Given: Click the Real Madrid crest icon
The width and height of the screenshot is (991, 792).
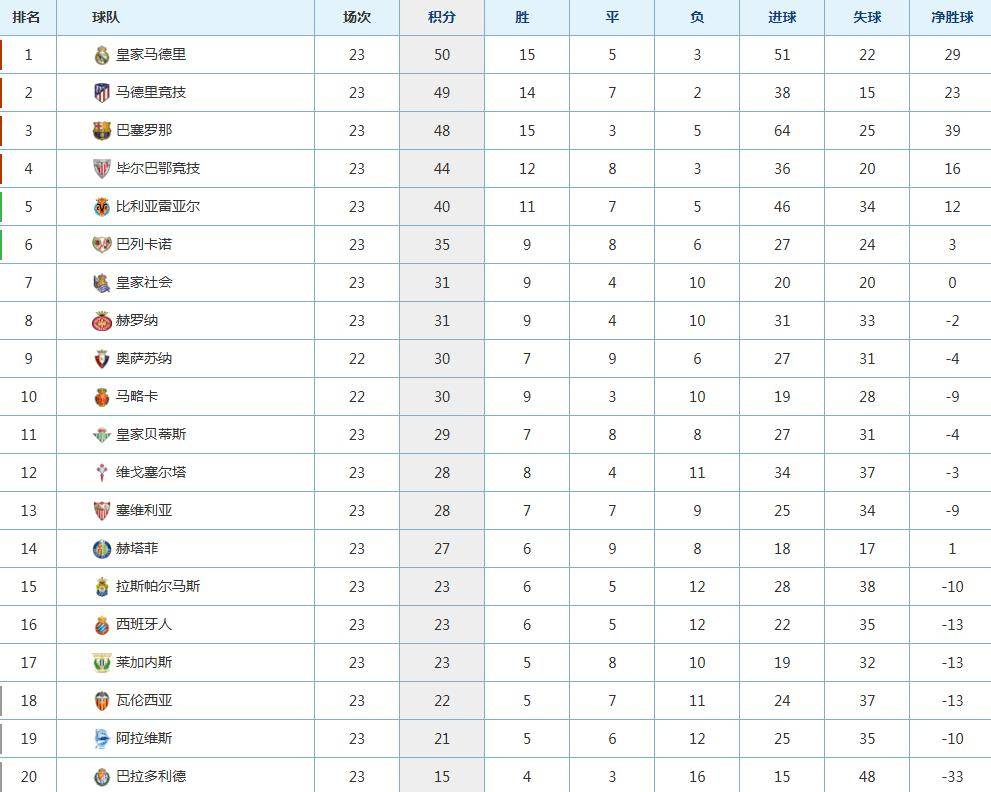Looking at the screenshot, I should (102, 55).
